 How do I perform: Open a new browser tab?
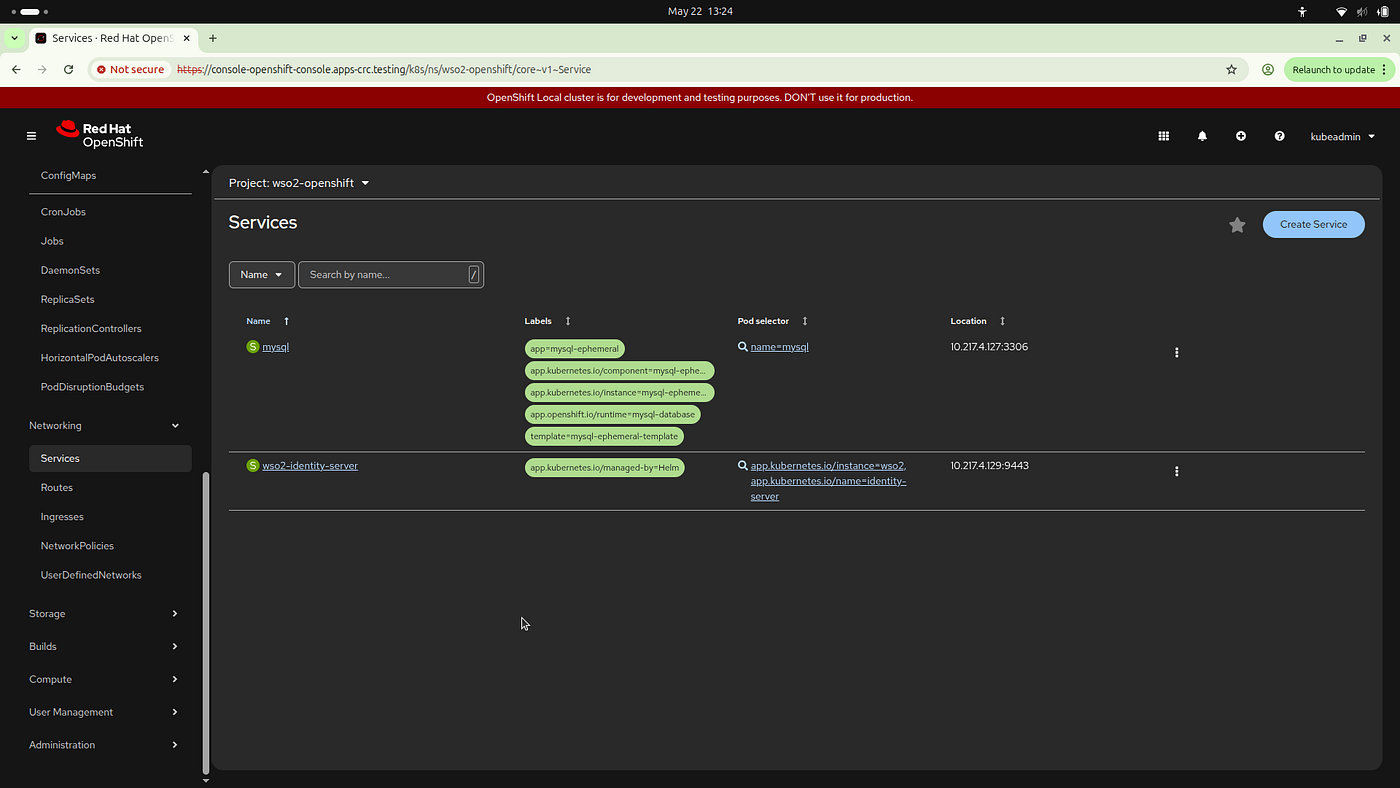tap(213, 38)
